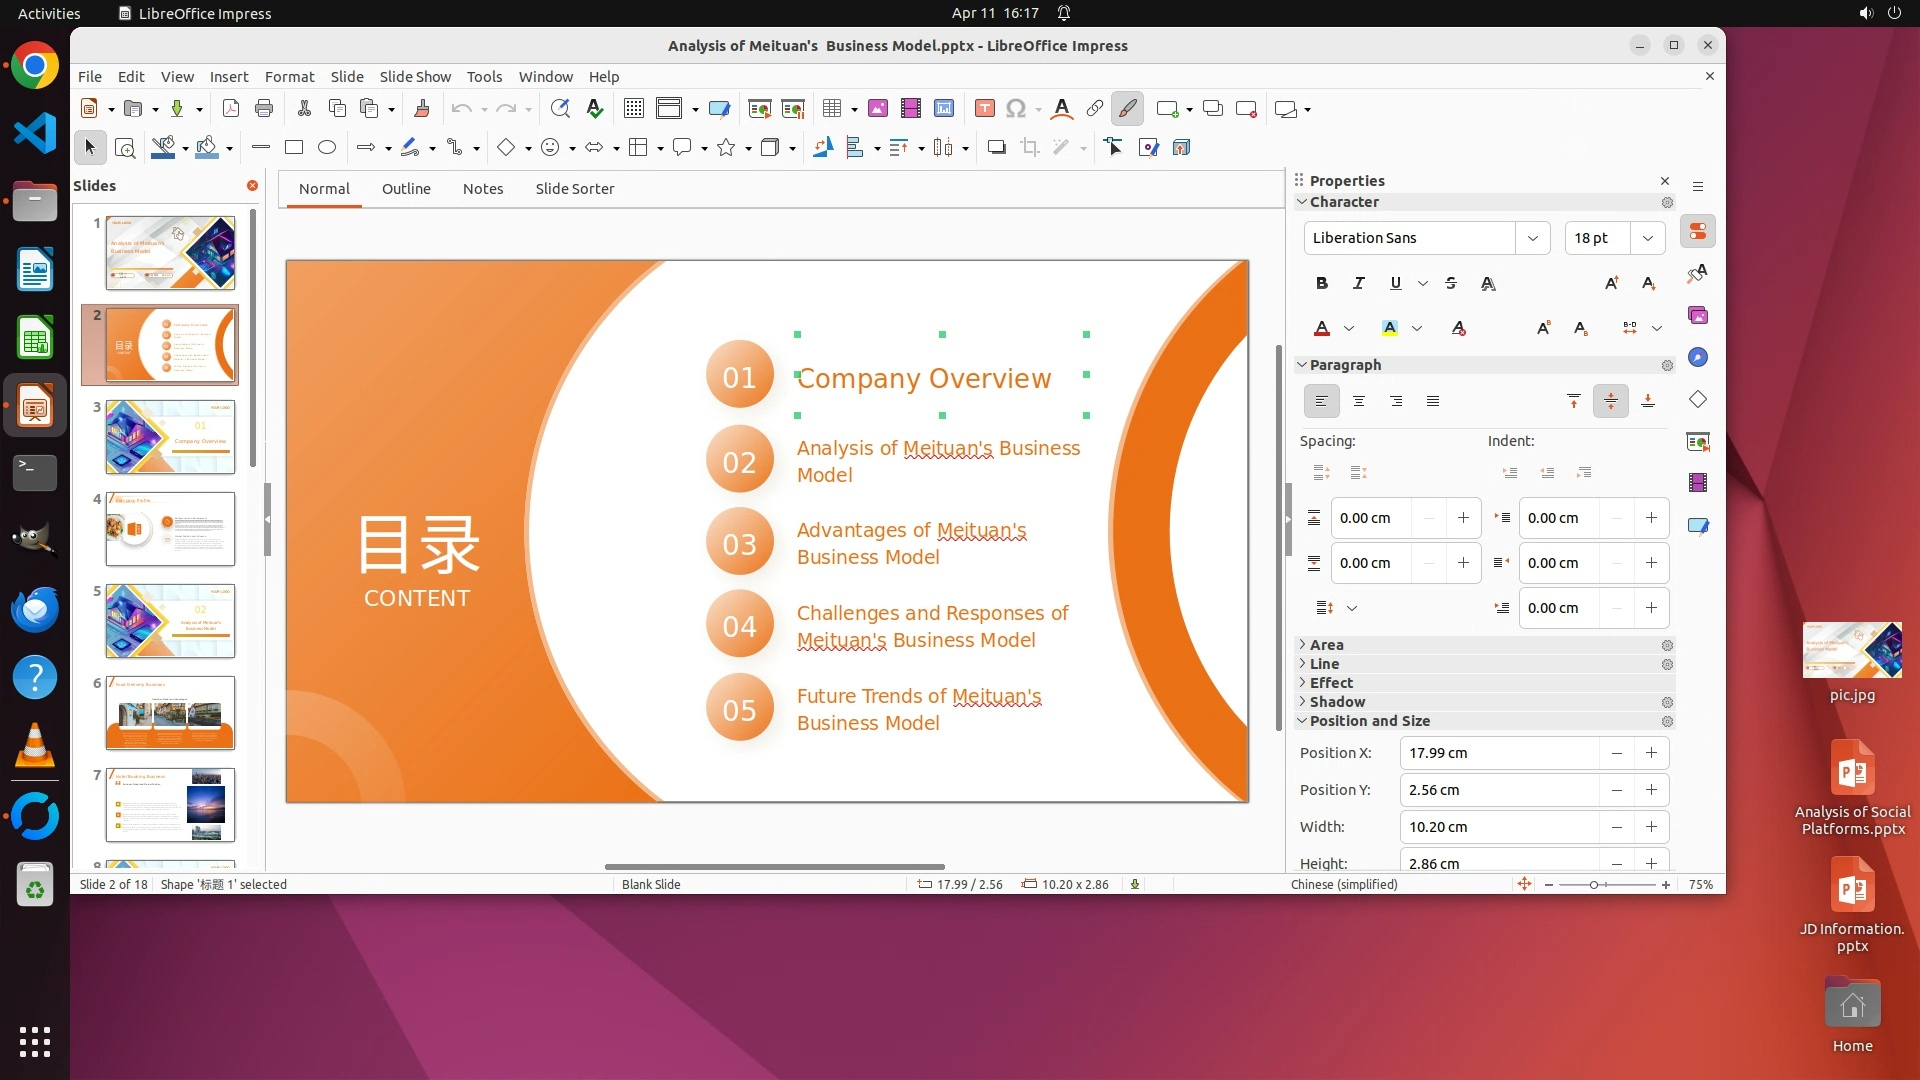
Task: Click the Insert Hyperlink toolbar icon
Action: 1094,109
